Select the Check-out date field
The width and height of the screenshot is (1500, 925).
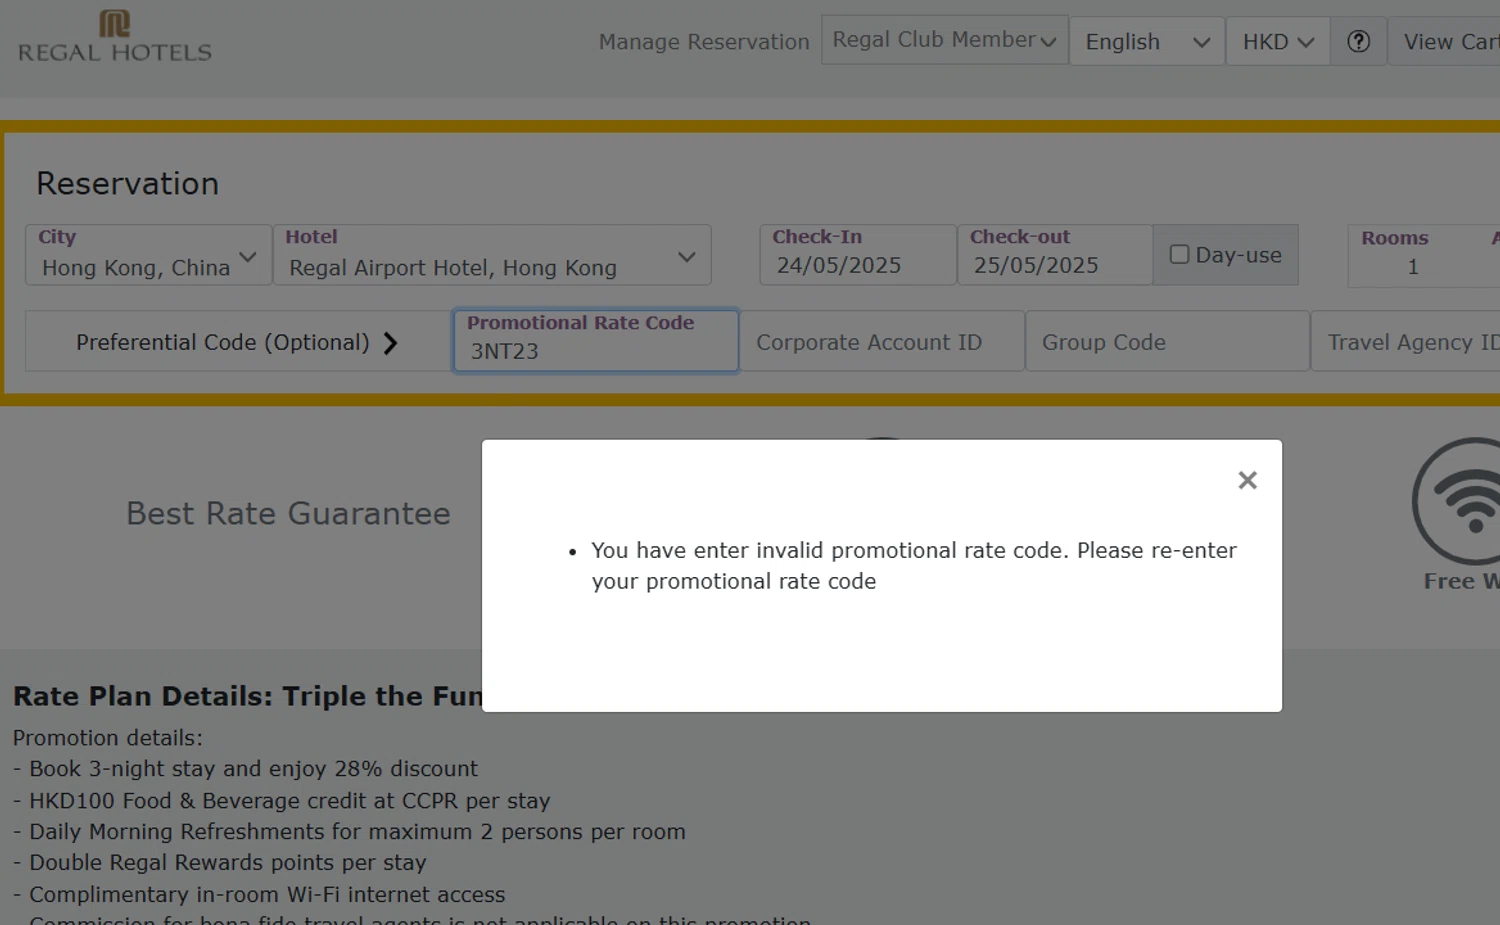[x=1055, y=255]
